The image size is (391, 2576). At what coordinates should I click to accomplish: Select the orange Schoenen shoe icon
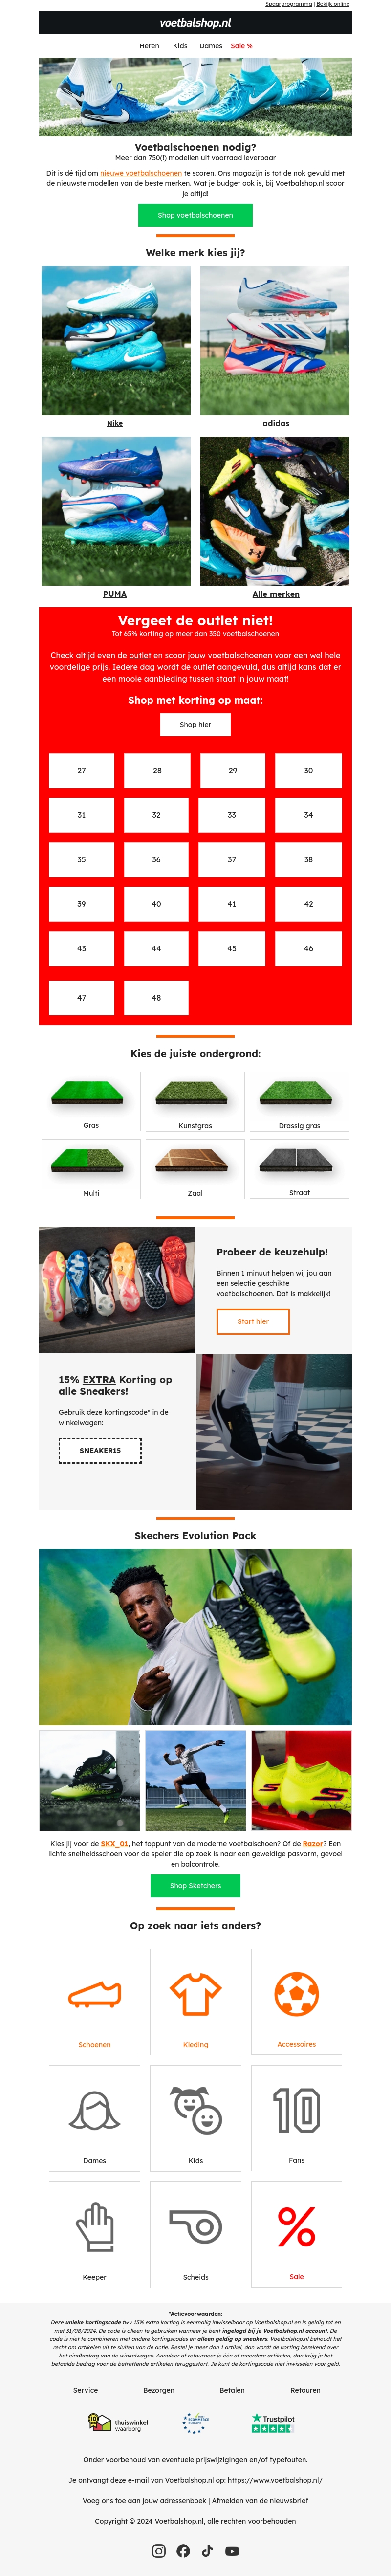(x=95, y=1994)
